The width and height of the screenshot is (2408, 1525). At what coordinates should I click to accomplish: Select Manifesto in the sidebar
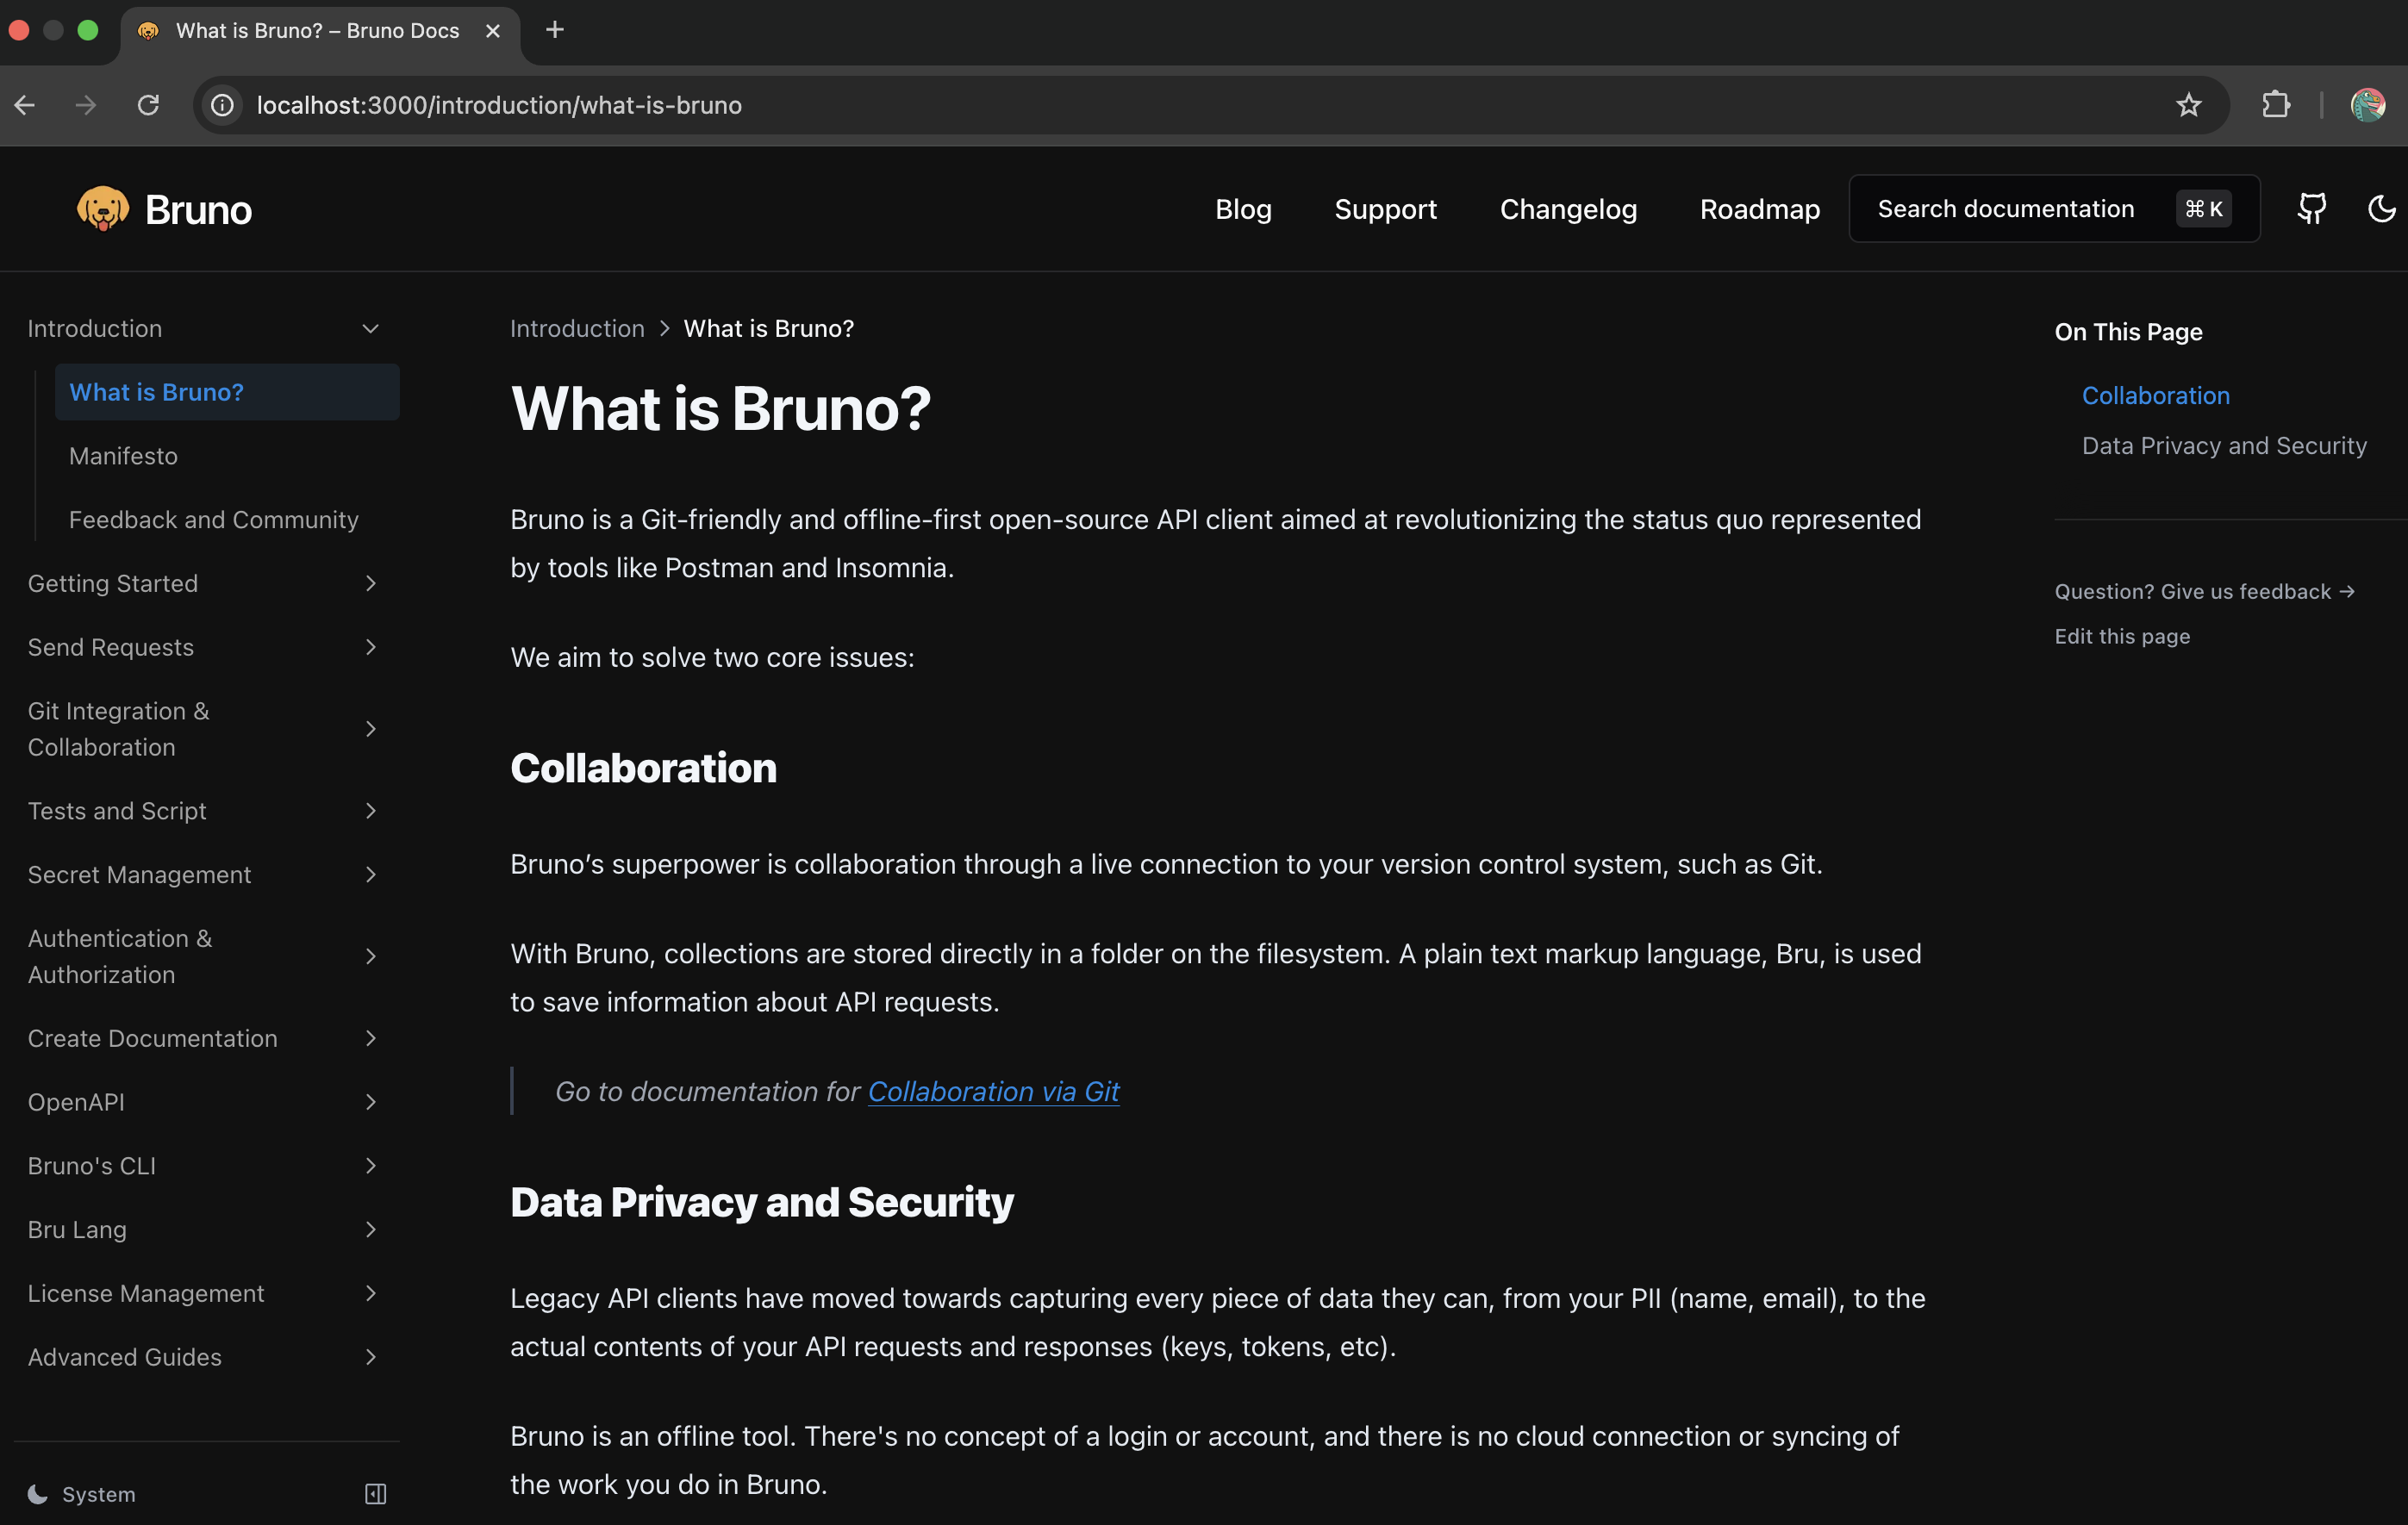pyautogui.click(x=122, y=455)
